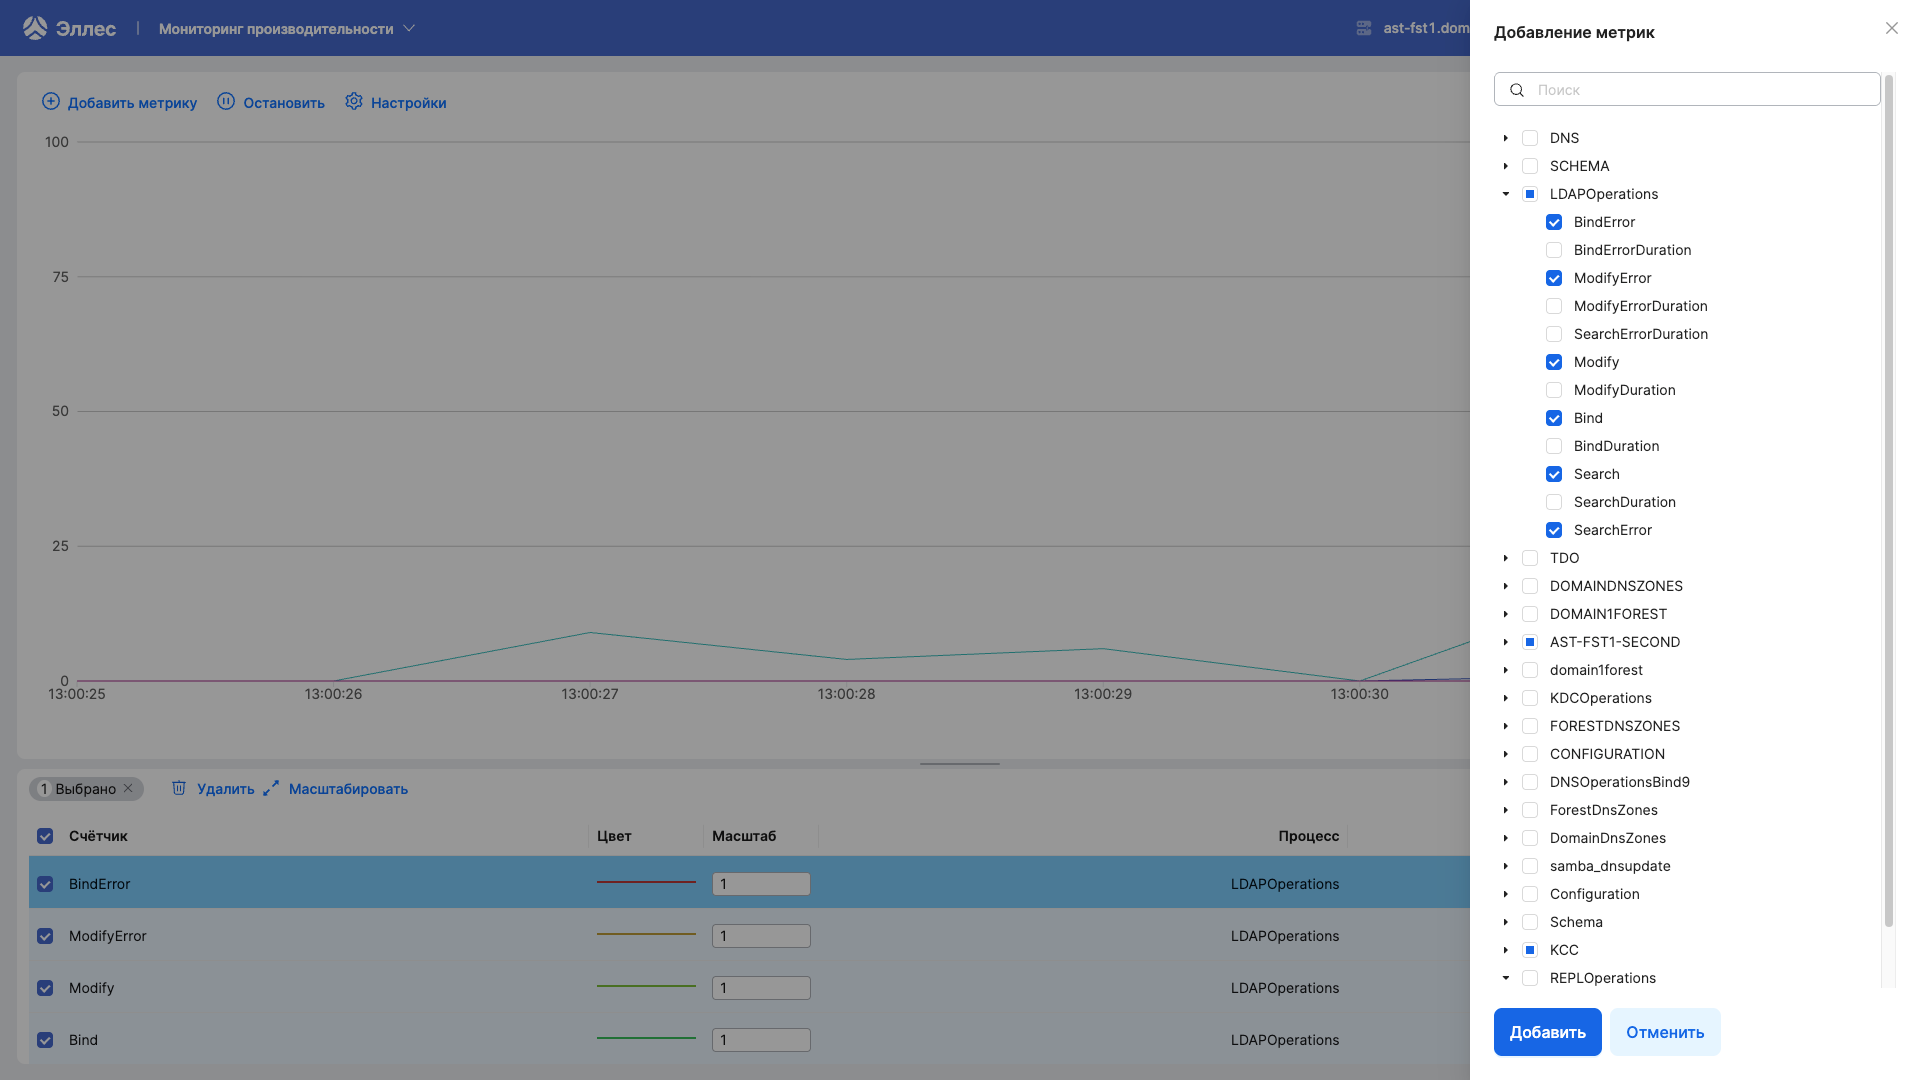
Task: Collapse the REPLOperations node
Action: [1506, 978]
